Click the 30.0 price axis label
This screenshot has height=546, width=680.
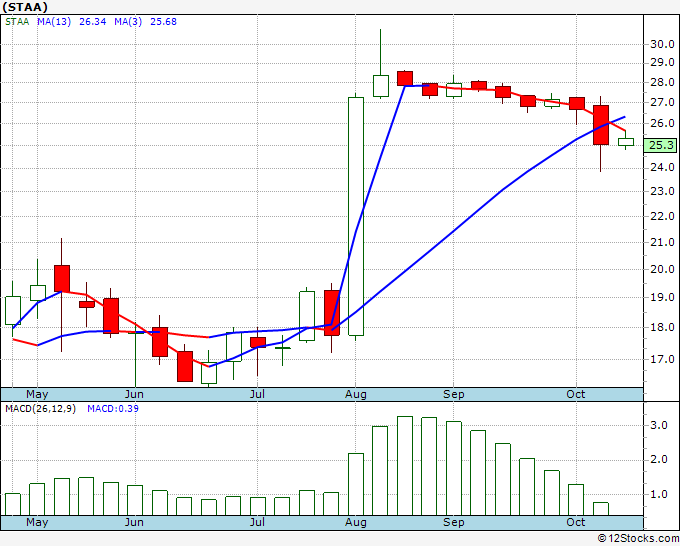point(662,44)
